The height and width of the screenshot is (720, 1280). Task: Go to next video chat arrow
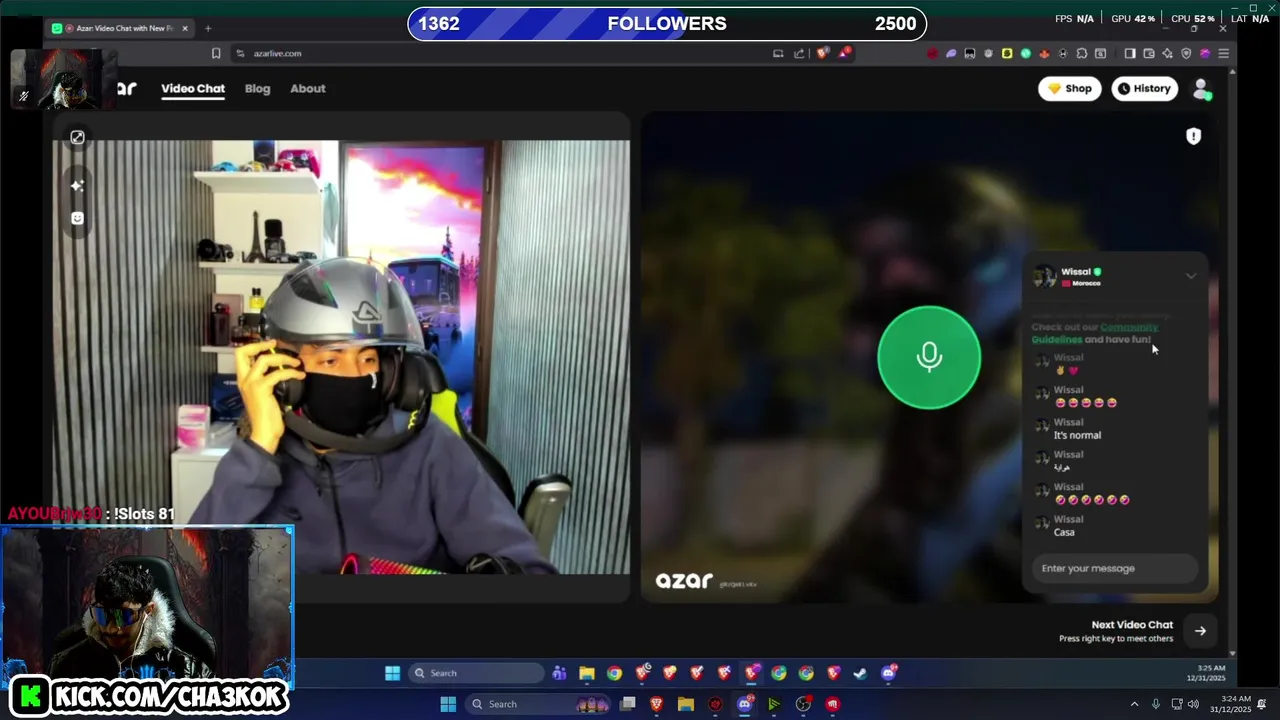[x=1200, y=631]
